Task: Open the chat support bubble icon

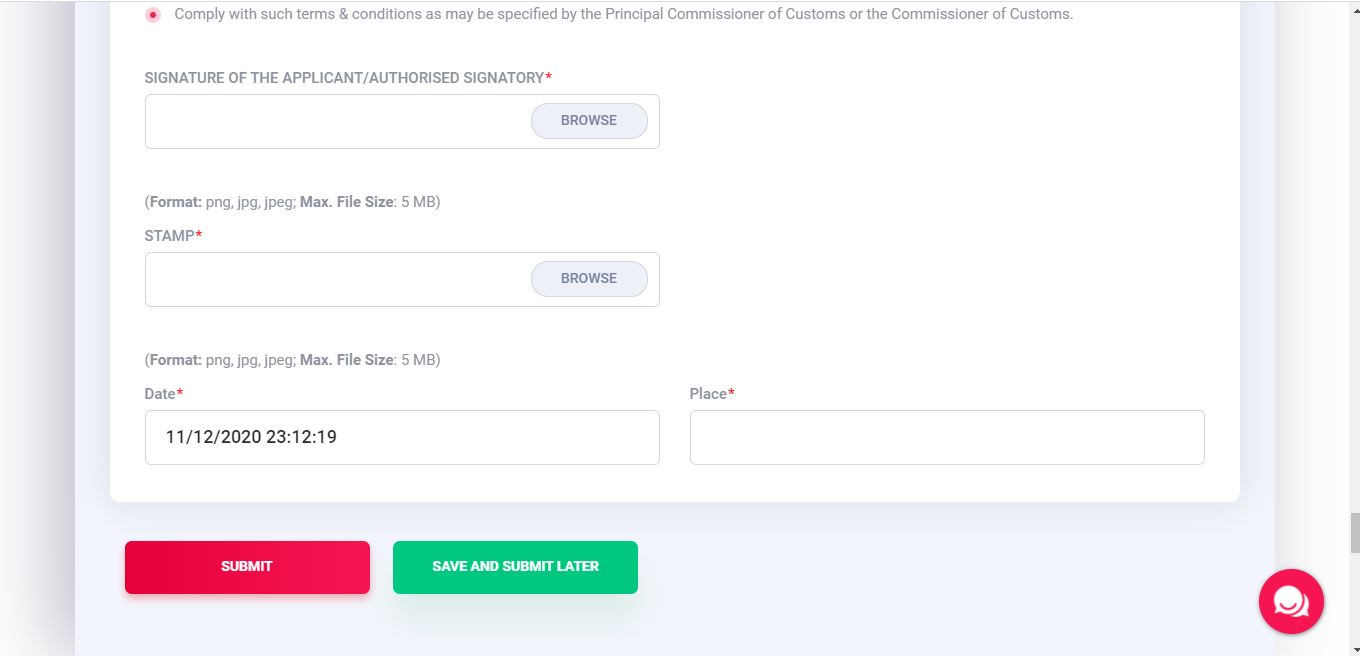Action: click(1291, 601)
